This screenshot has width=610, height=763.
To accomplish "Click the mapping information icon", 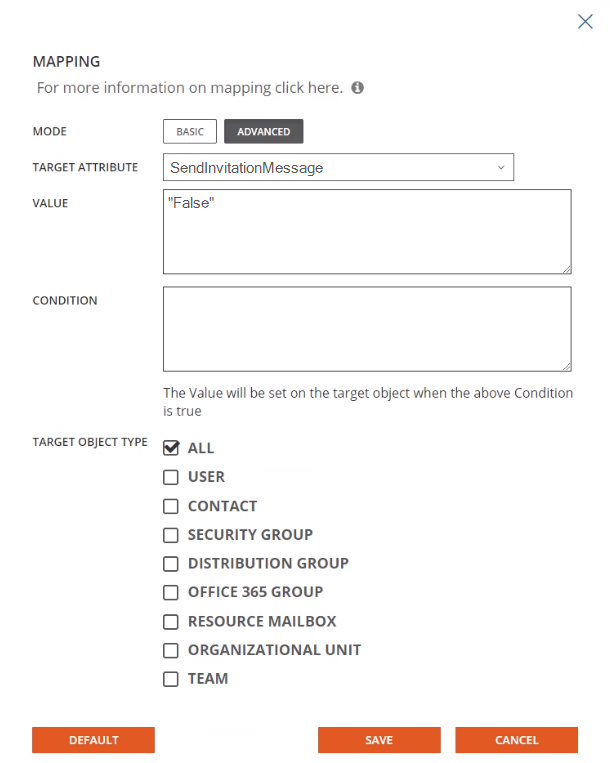I will [x=358, y=88].
